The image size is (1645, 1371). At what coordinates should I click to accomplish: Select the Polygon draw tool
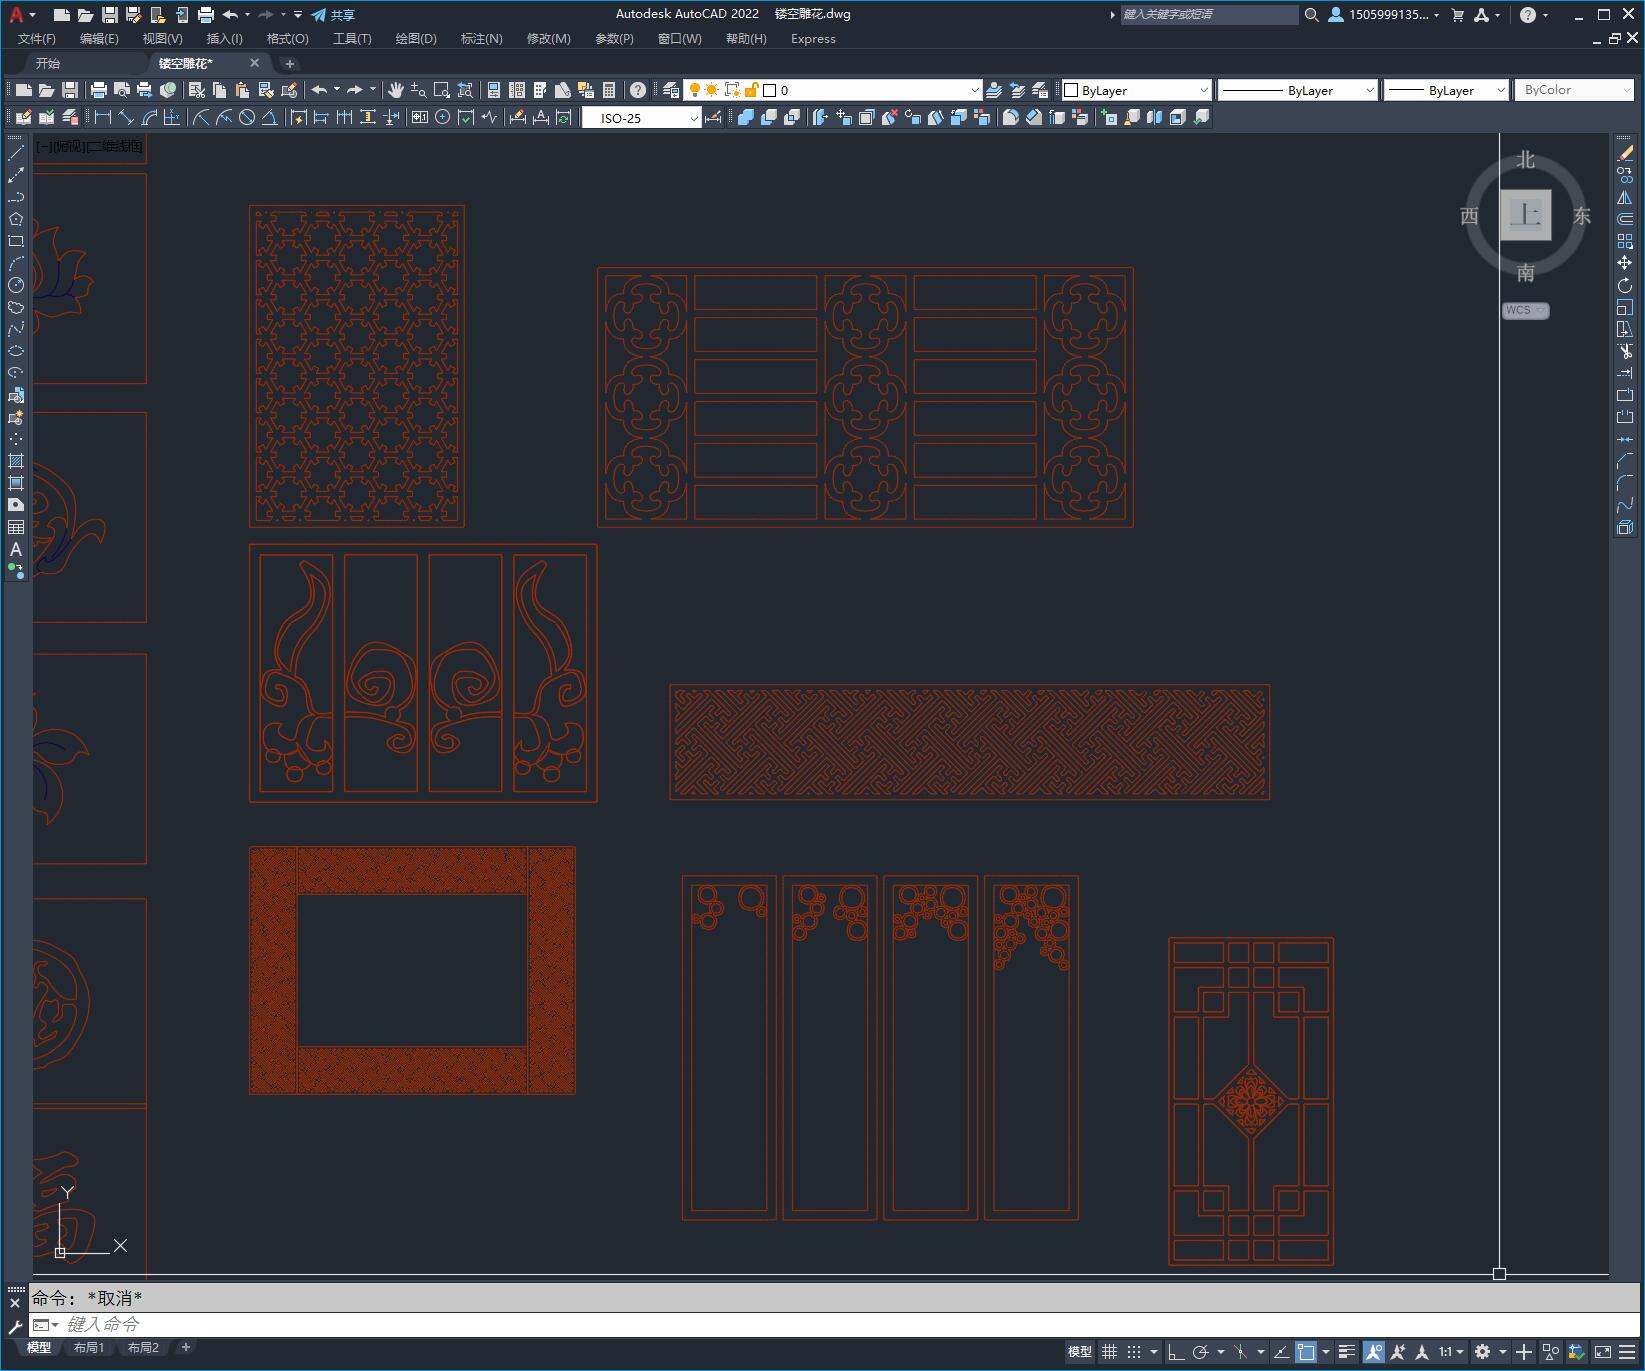point(16,219)
